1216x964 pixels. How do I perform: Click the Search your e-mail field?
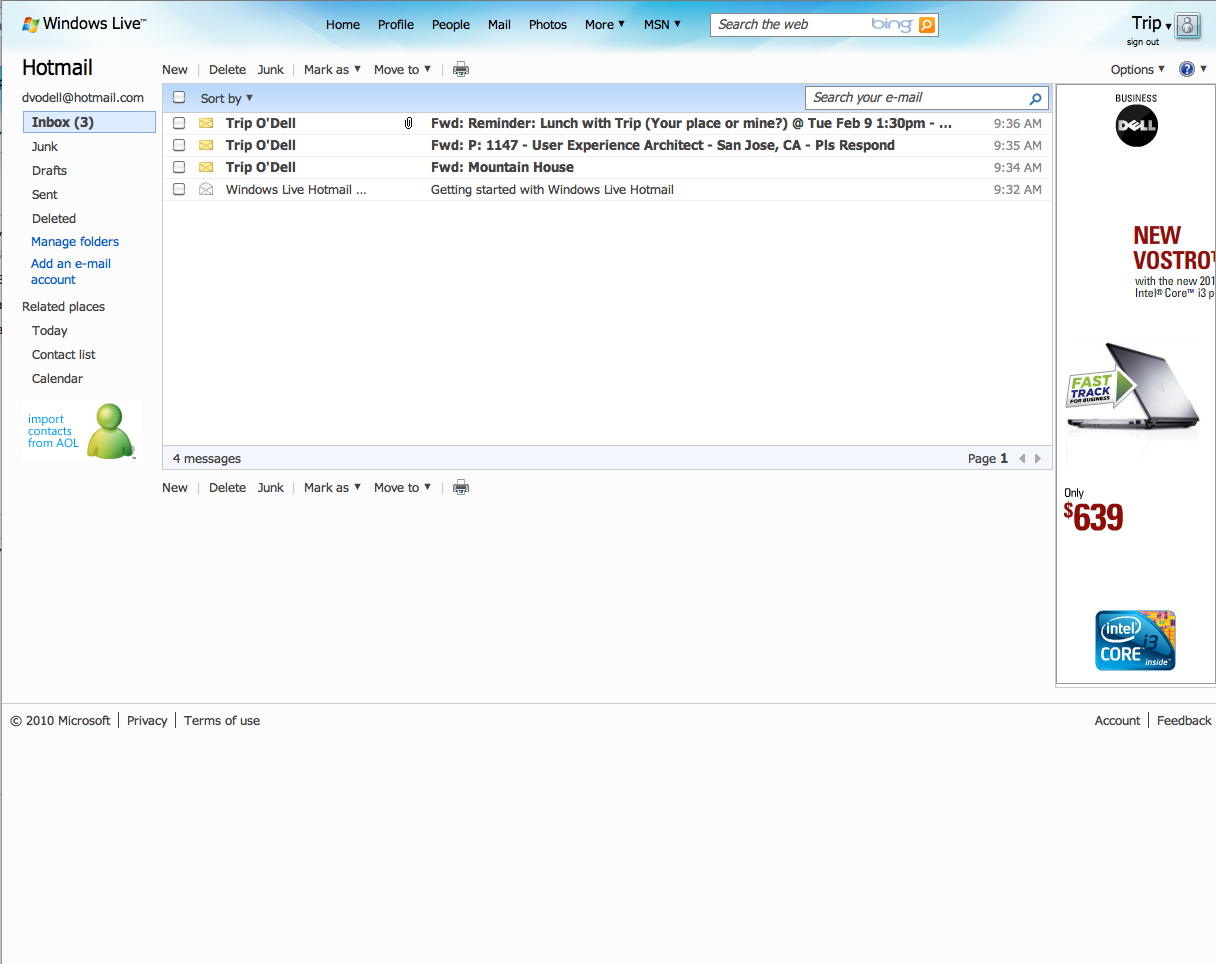pos(916,98)
